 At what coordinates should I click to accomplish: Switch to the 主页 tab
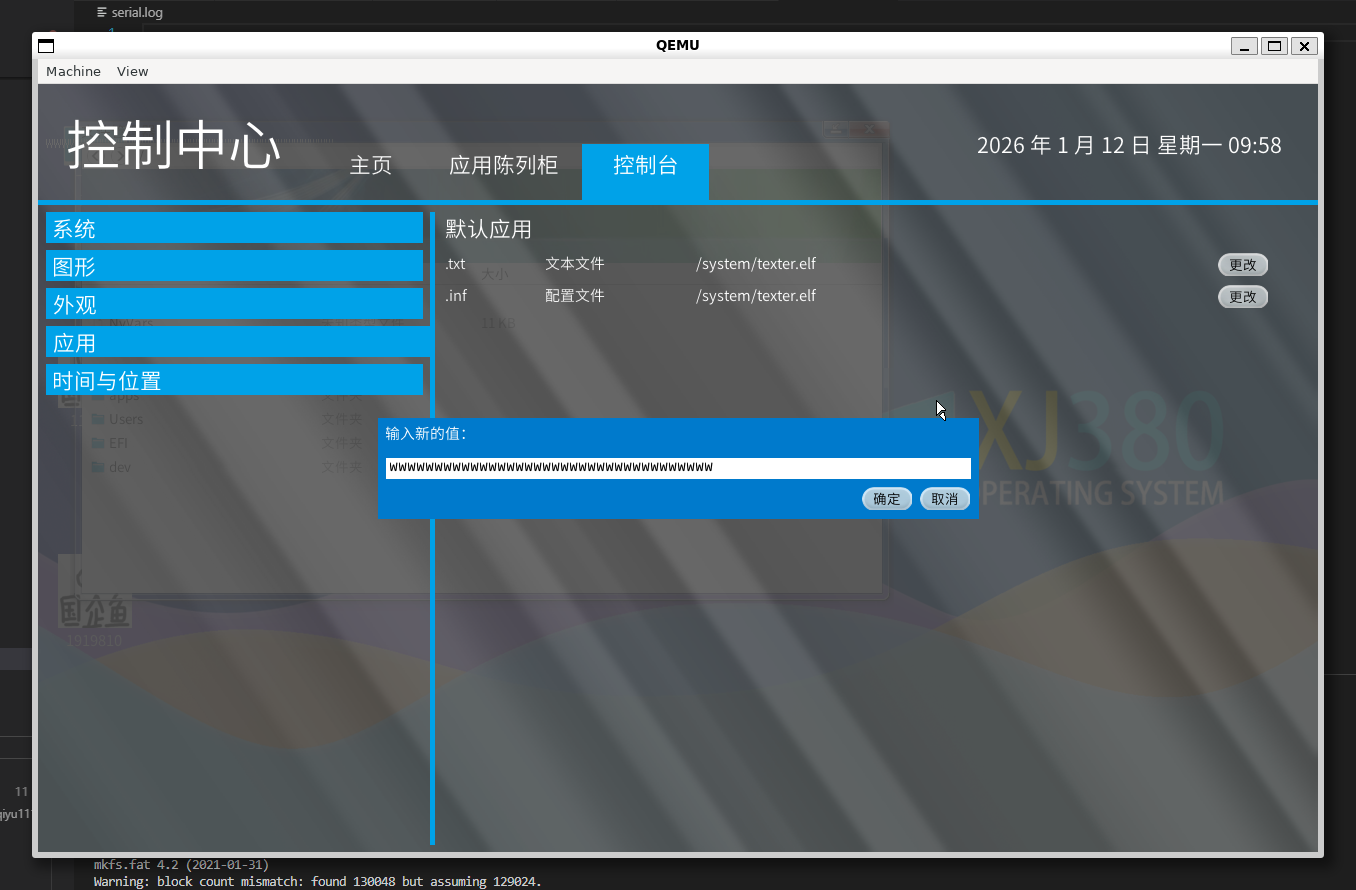(x=370, y=166)
